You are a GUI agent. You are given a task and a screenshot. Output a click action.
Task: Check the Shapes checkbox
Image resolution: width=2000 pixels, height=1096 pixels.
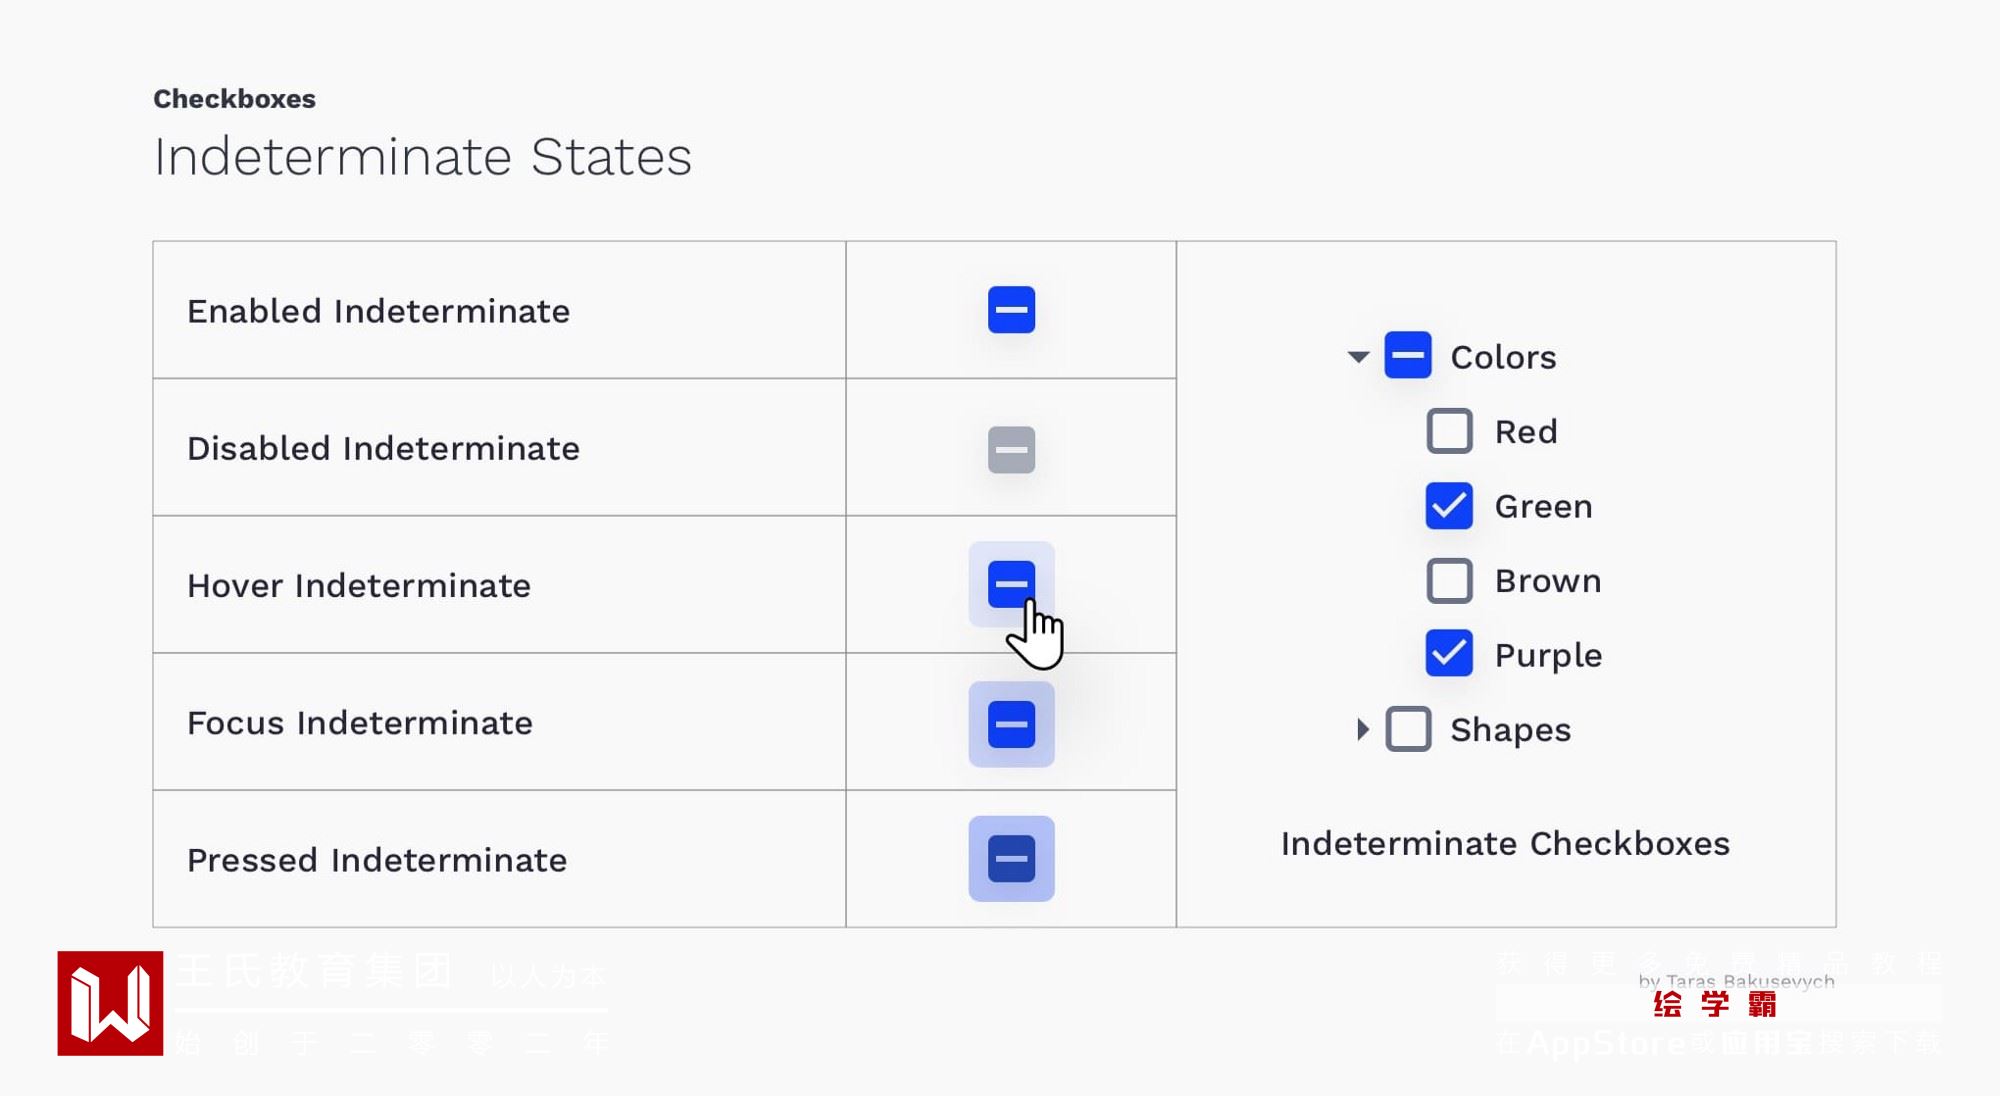click(1408, 730)
